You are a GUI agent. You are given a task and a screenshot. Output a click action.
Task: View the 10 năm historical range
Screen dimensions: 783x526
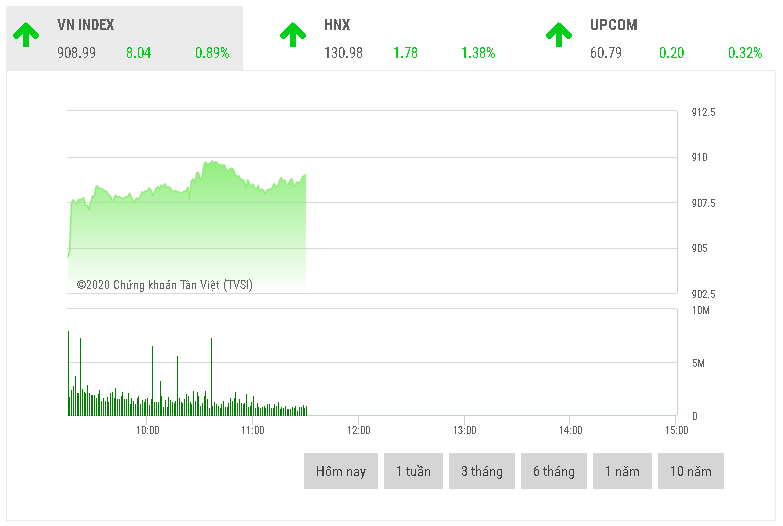(690, 471)
